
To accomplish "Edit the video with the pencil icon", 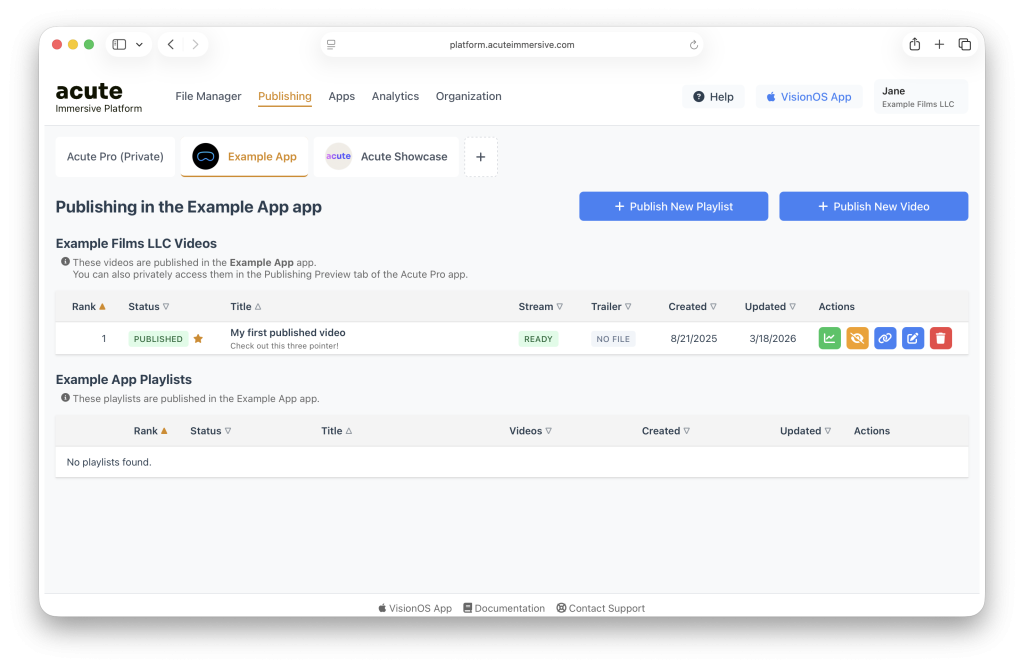I will [913, 339].
